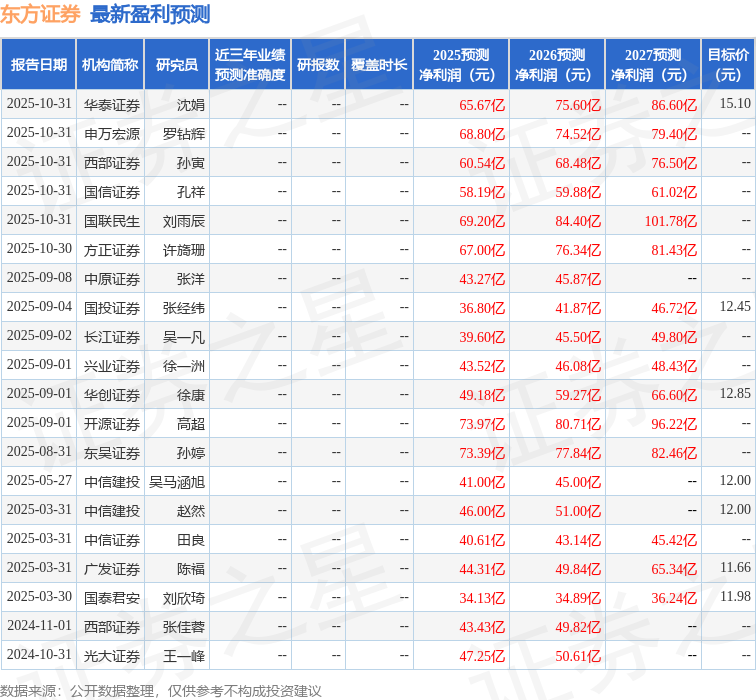Image resolution: width=756 pixels, height=700 pixels.
Task: Click researcher name 田良
Action: tap(191, 540)
